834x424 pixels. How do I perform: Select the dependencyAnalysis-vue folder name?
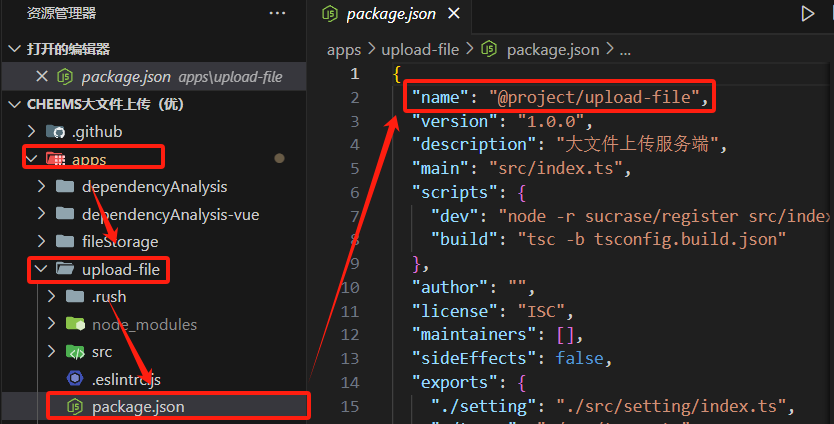pos(171,214)
